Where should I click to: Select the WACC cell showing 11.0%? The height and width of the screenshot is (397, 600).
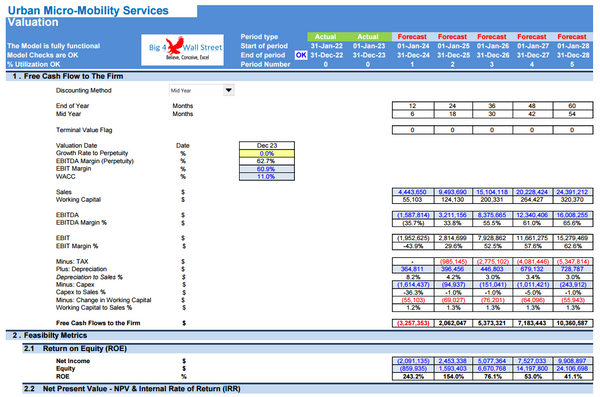267,176
